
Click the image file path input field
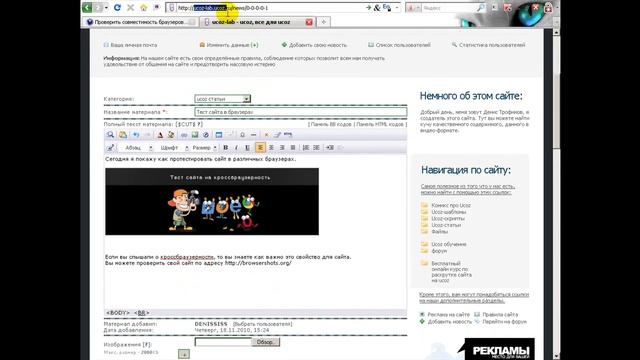(223, 342)
